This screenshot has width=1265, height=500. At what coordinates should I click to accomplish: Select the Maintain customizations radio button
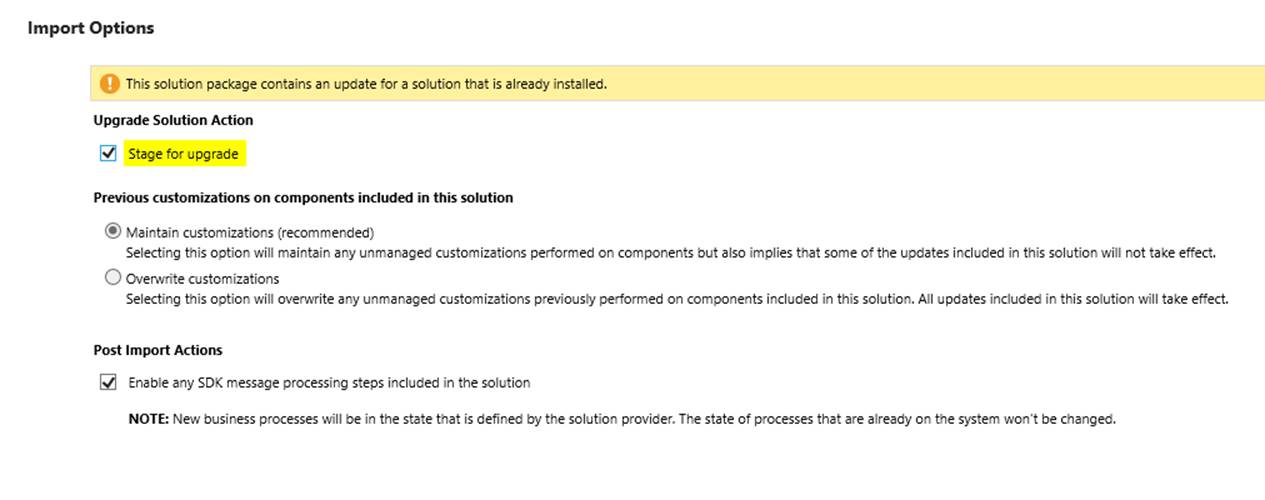[113, 231]
